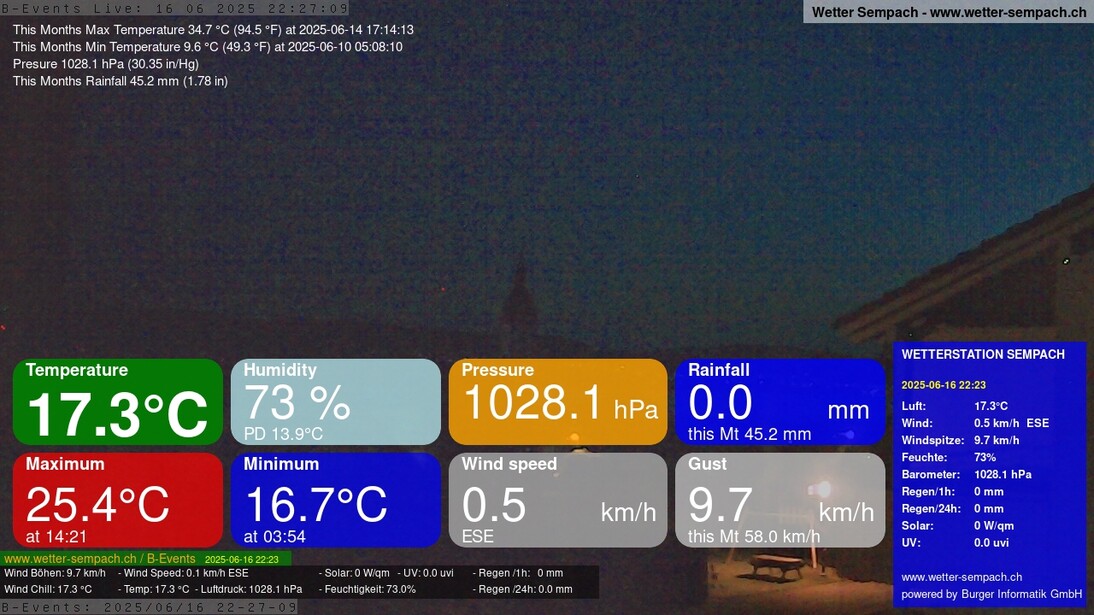Click 'Regen /24h: 0.0 mm' in the bottom strip

pyautogui.click(x=523, y=589)
